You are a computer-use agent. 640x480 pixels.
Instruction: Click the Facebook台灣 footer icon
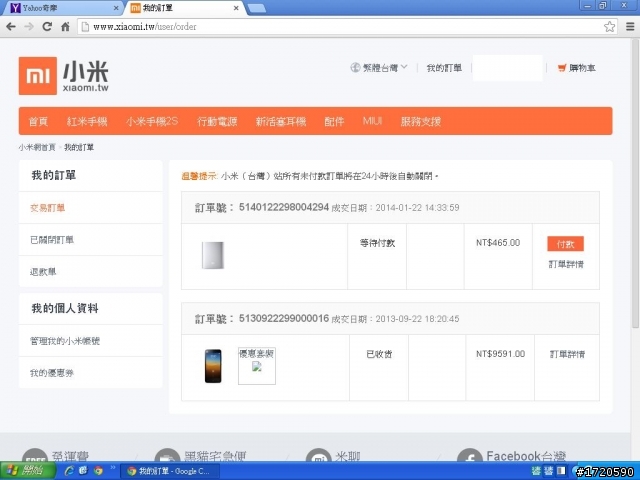tap(470, 456)
